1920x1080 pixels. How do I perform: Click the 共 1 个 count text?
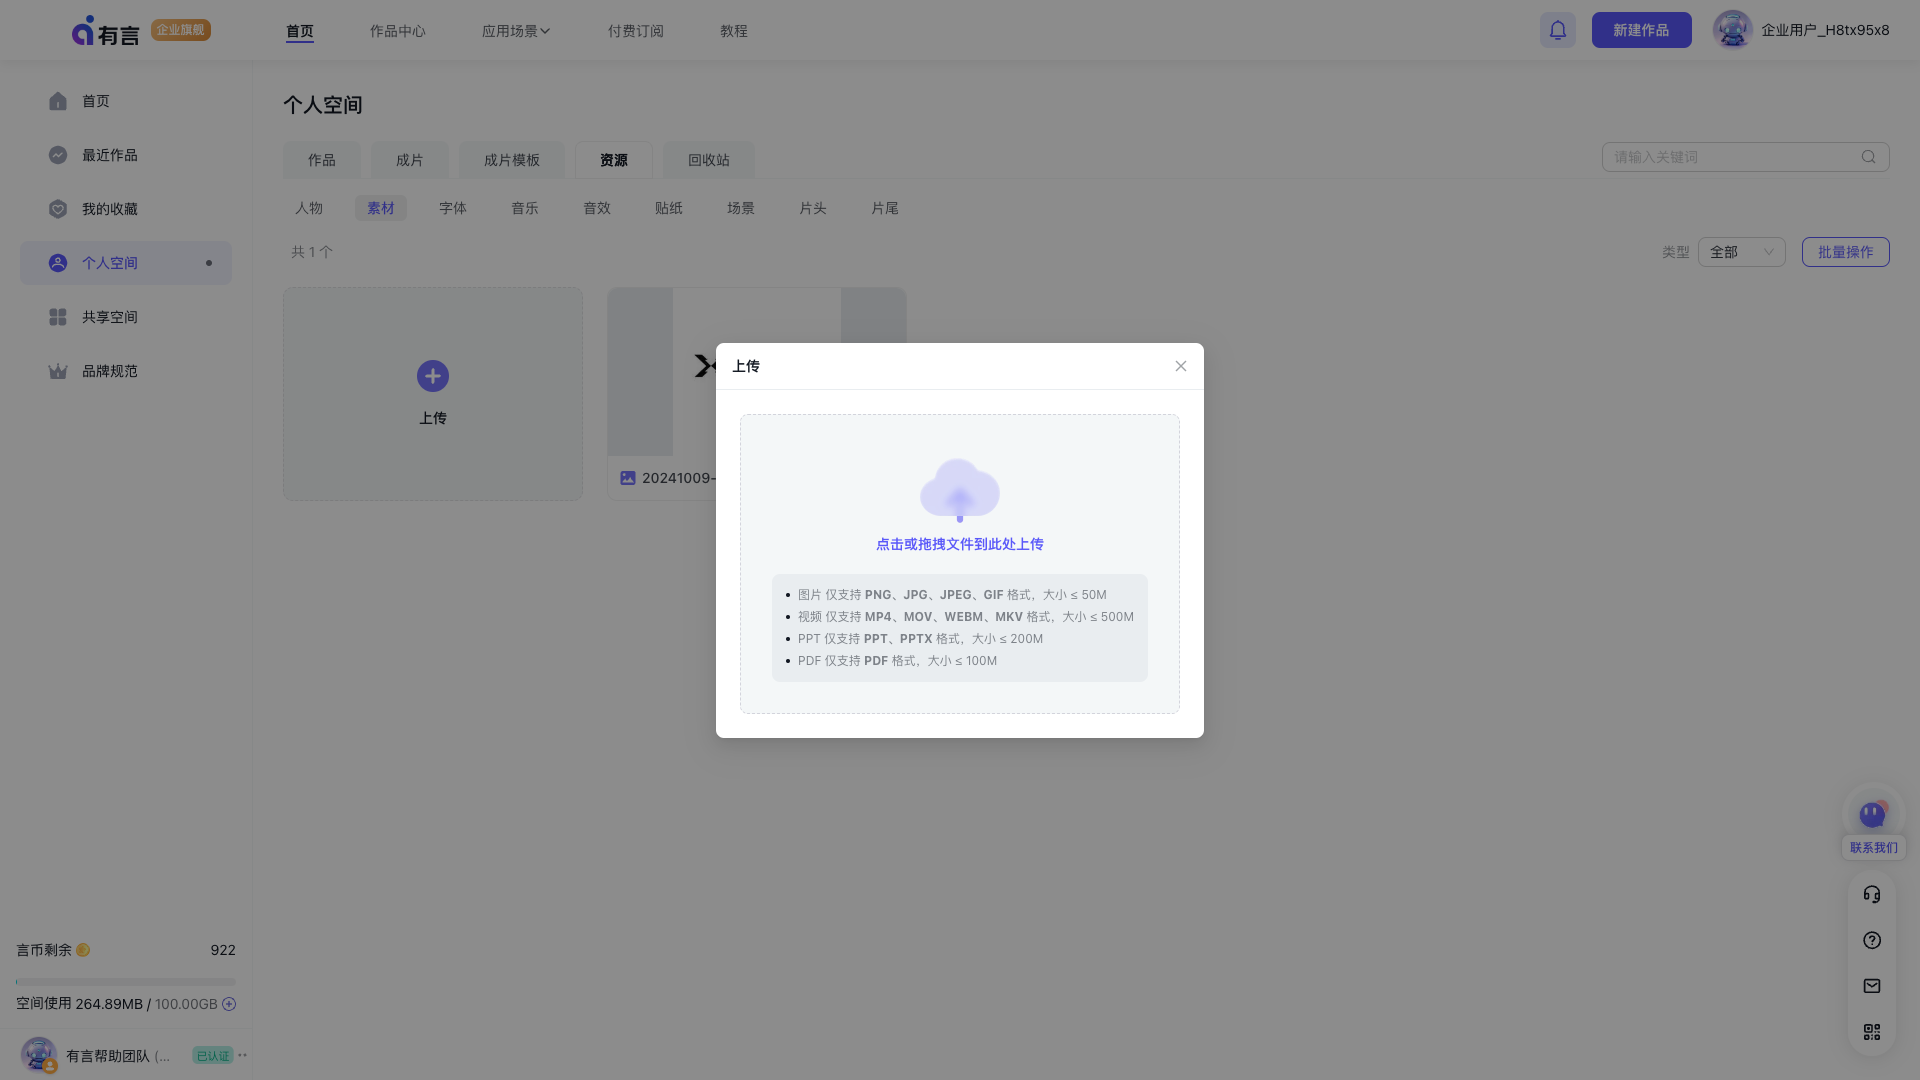(312, 252)
